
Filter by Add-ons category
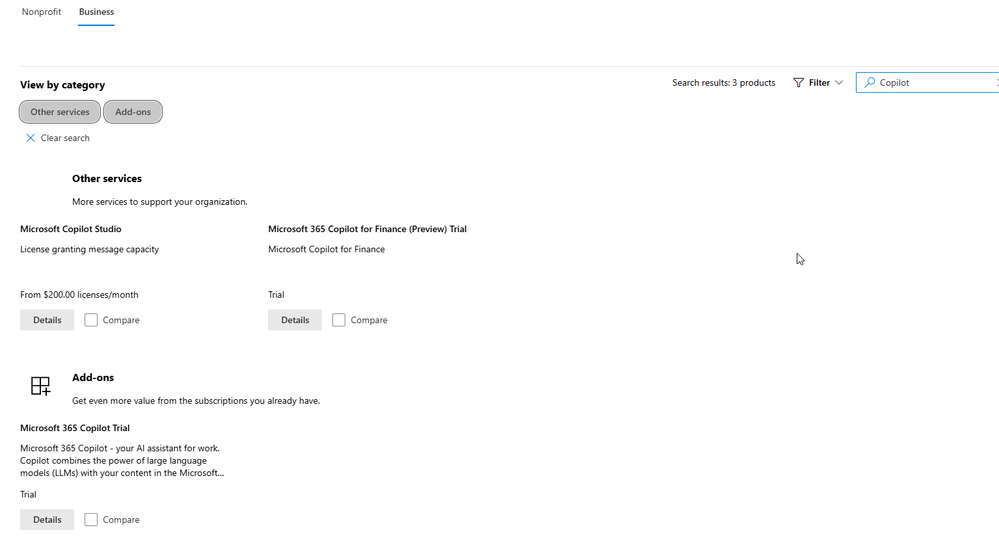pos(133,112)
